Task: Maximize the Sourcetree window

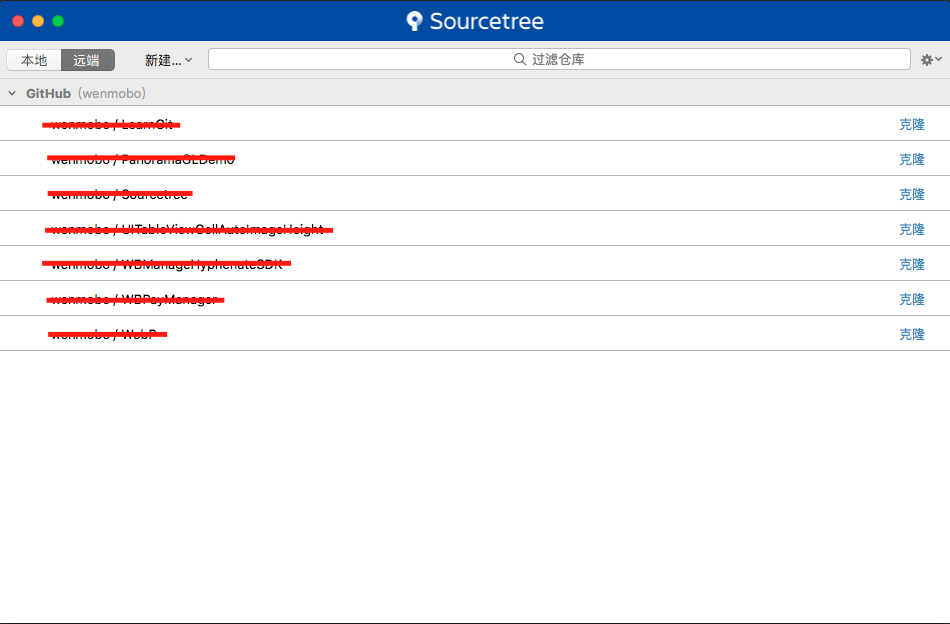Action: [x=58, y=21]
